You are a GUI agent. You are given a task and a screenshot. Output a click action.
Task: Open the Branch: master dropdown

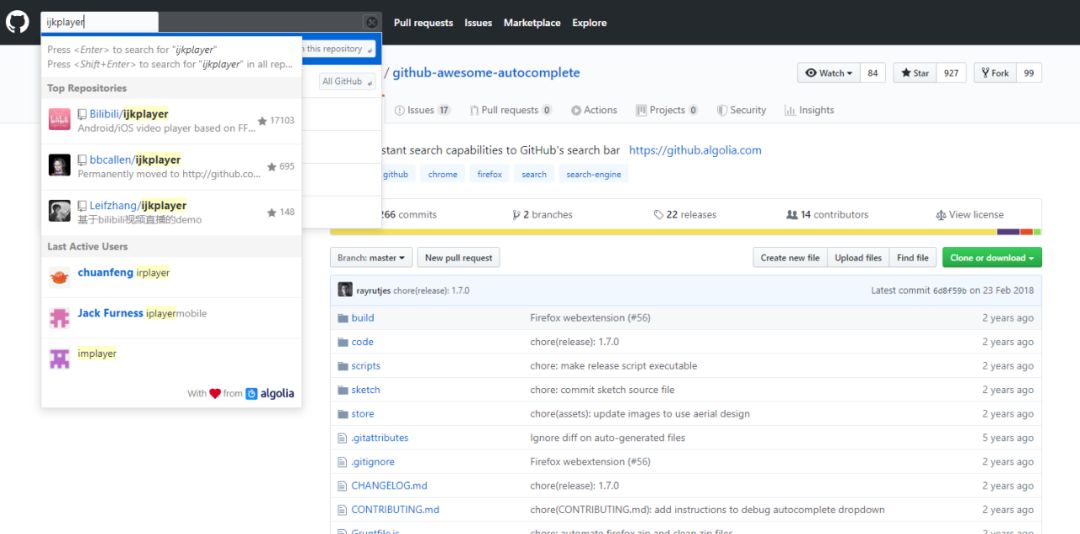[371, 258]
